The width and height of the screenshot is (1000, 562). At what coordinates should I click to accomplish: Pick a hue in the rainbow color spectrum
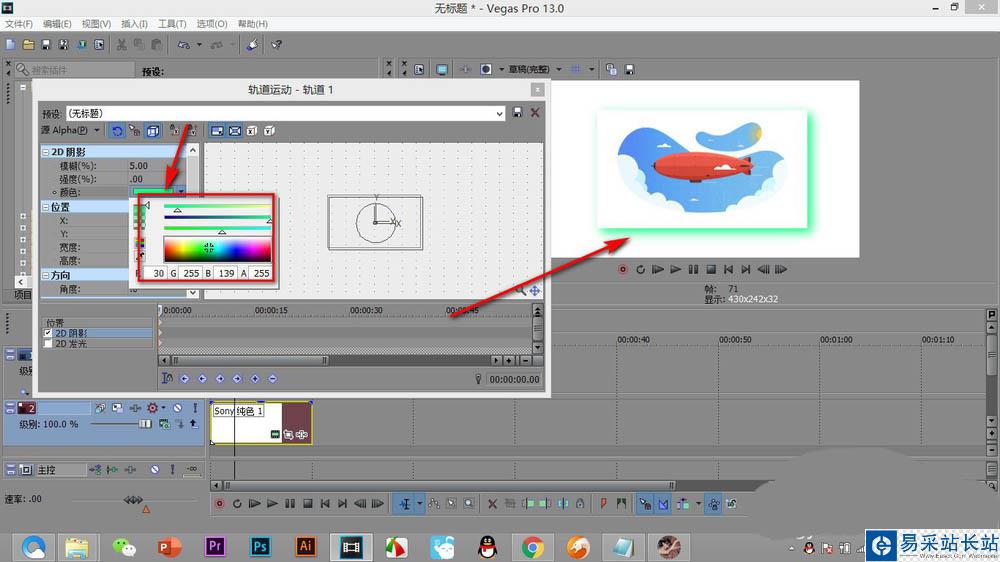[x=217, y=249]
